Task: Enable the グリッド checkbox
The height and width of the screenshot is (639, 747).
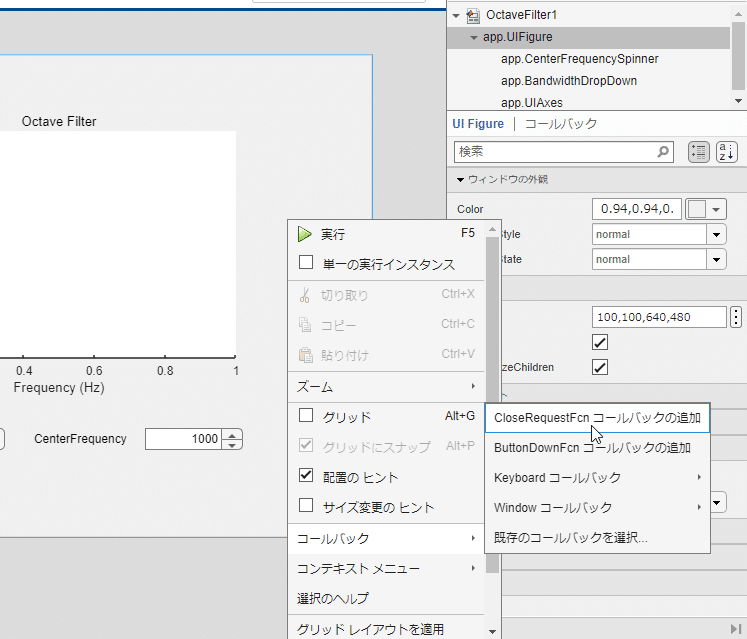Action: [x=306, y=416]
